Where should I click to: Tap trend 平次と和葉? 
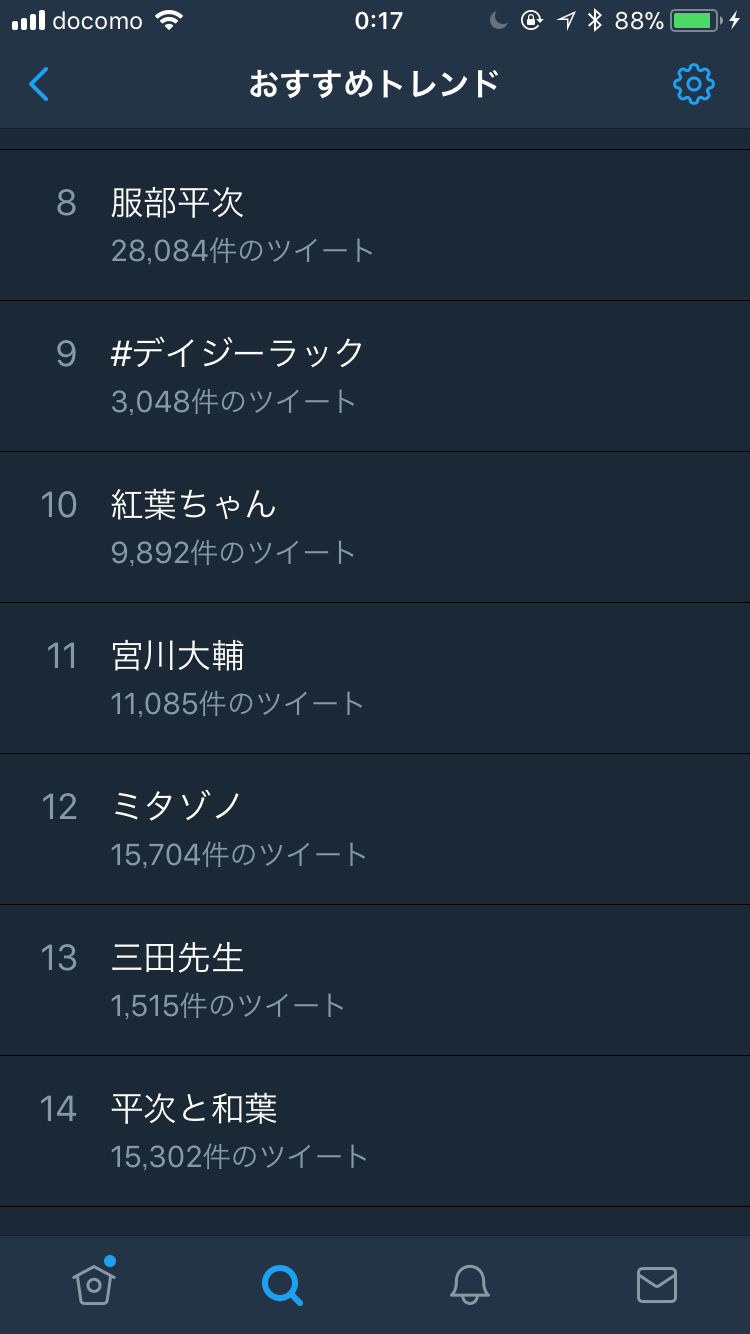[x=194, y=1109]
